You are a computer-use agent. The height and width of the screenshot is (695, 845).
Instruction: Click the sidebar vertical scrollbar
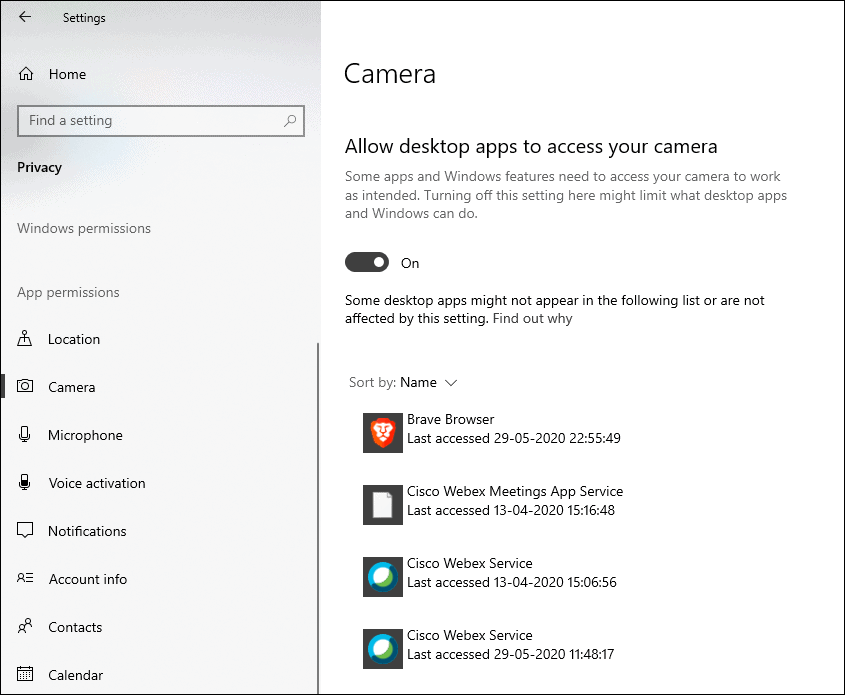click(318, 517)
